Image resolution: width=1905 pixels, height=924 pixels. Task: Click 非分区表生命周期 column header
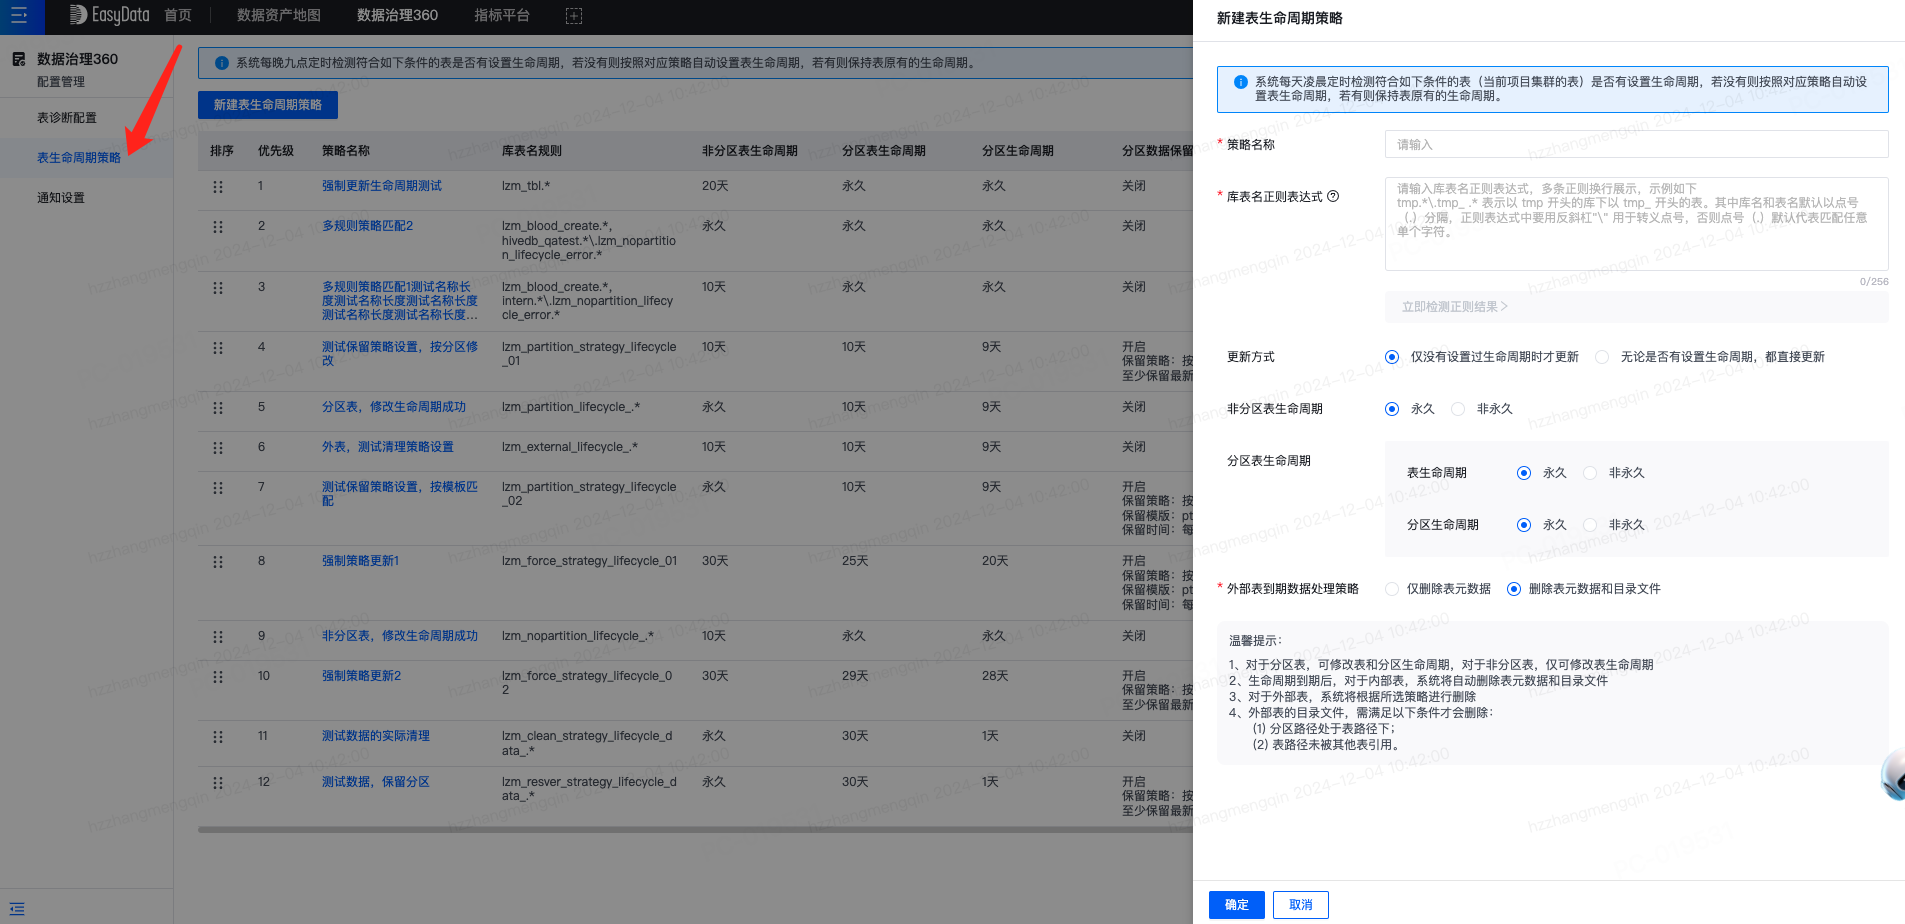point(750,151)
